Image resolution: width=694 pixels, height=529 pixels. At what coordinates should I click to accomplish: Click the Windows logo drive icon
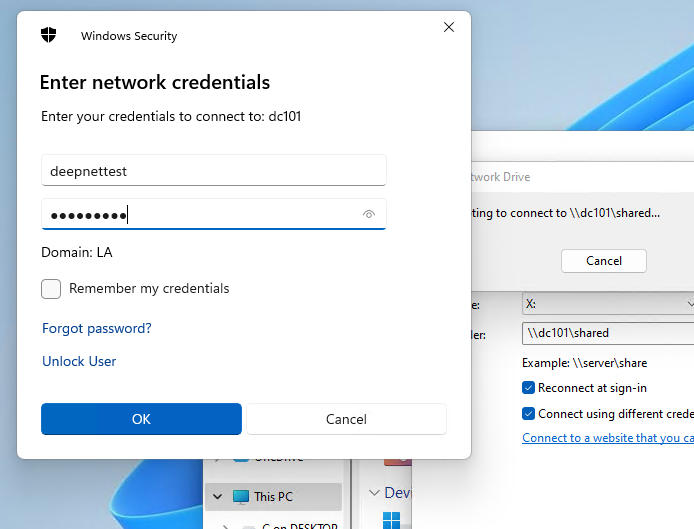tap(391, 521)
